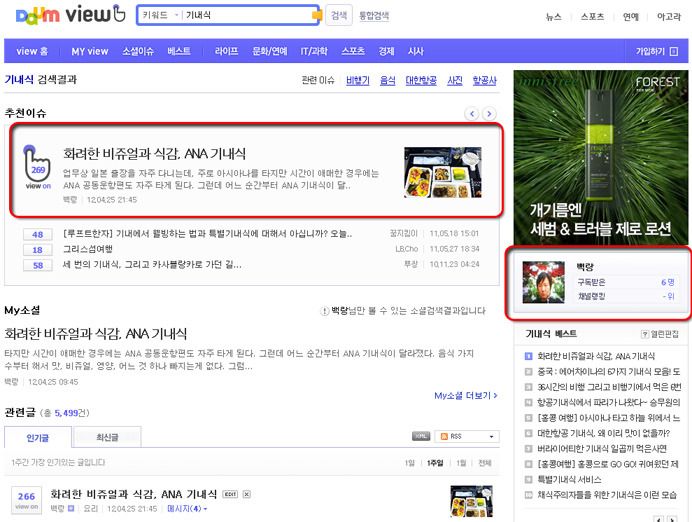Select related issue 비행기
This screenshot has width=692, height=522.
[357, 80]
